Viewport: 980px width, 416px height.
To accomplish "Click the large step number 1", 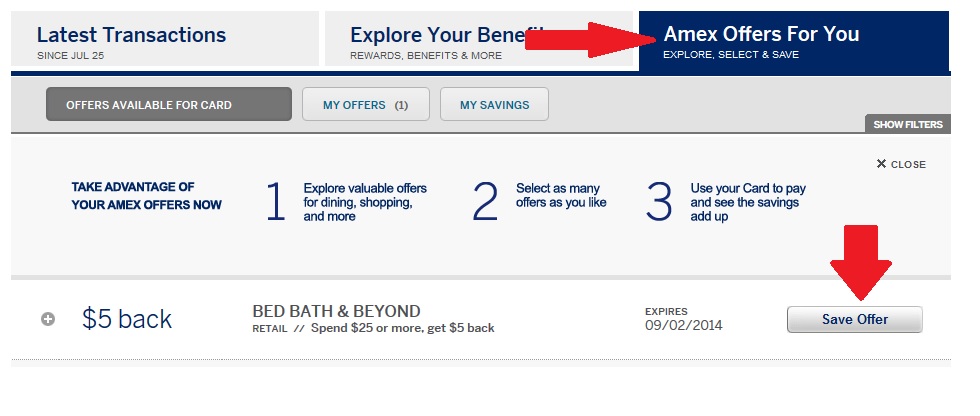I will [x=275, y=202].
